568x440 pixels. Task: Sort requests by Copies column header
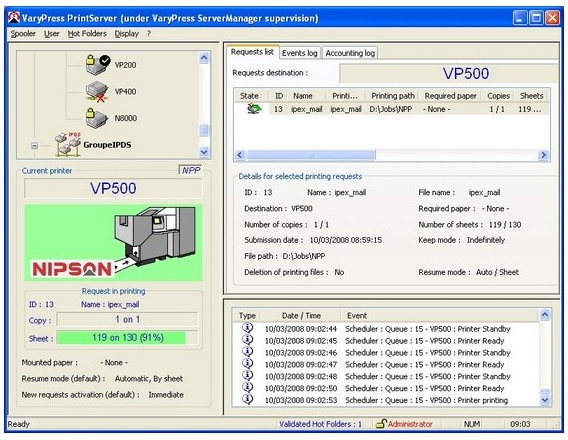coord(498,96)
